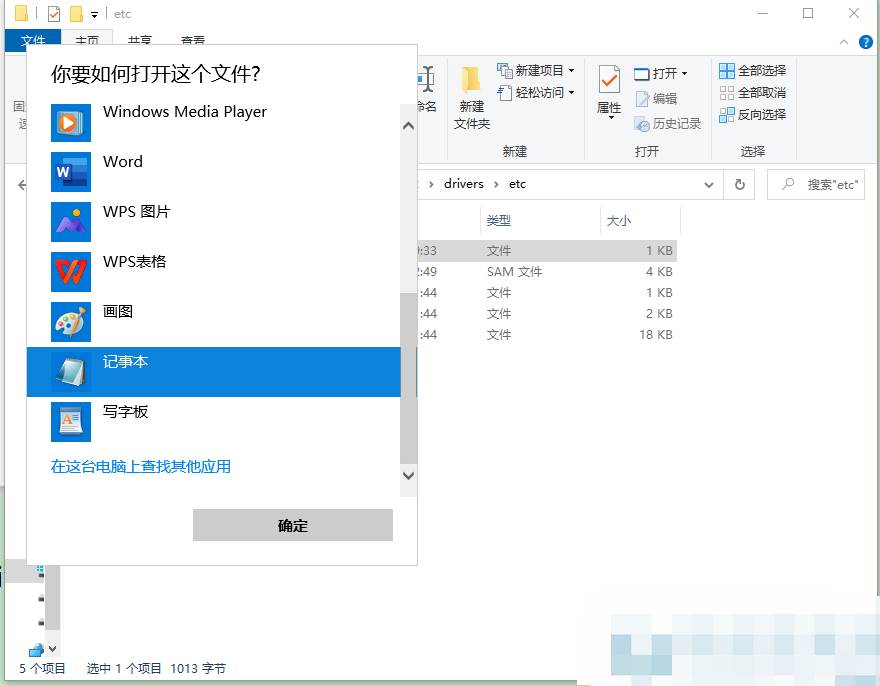Expand the path chevron before etc

pyautogui.click(x=496, y=184)
